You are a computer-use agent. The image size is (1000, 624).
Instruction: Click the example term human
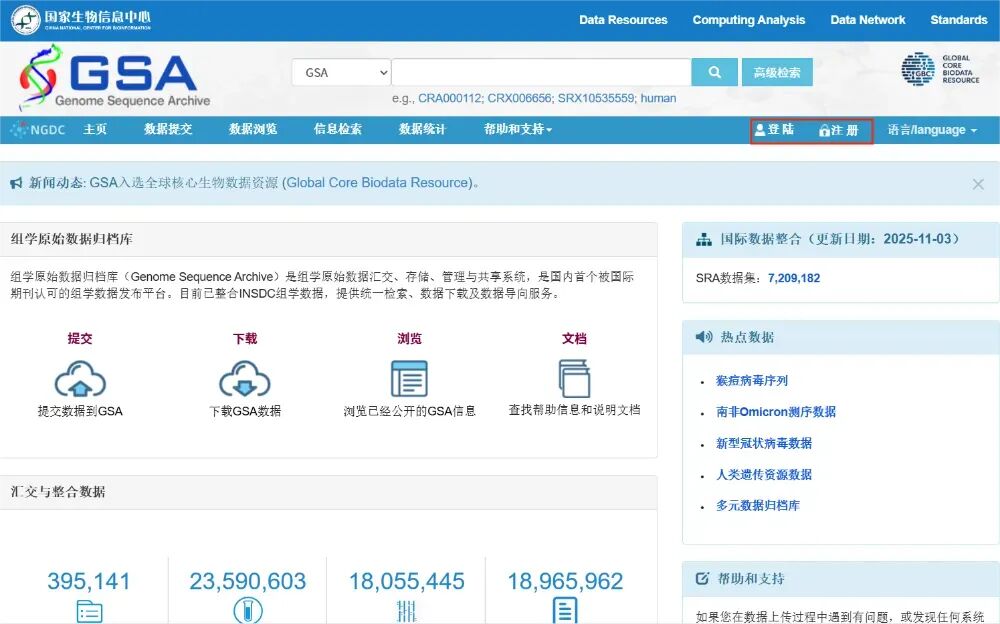click(x=658, y=98)
